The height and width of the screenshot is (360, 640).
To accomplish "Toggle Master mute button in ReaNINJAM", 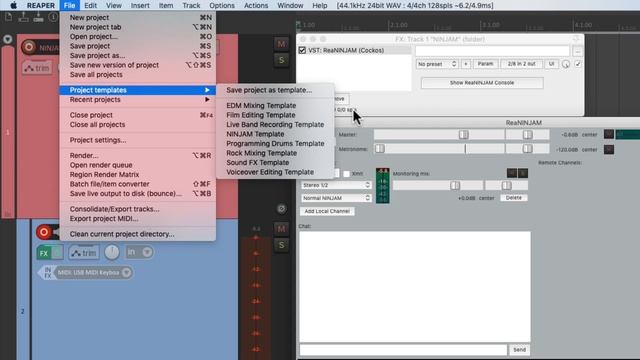I will click(x=609, y=134).
